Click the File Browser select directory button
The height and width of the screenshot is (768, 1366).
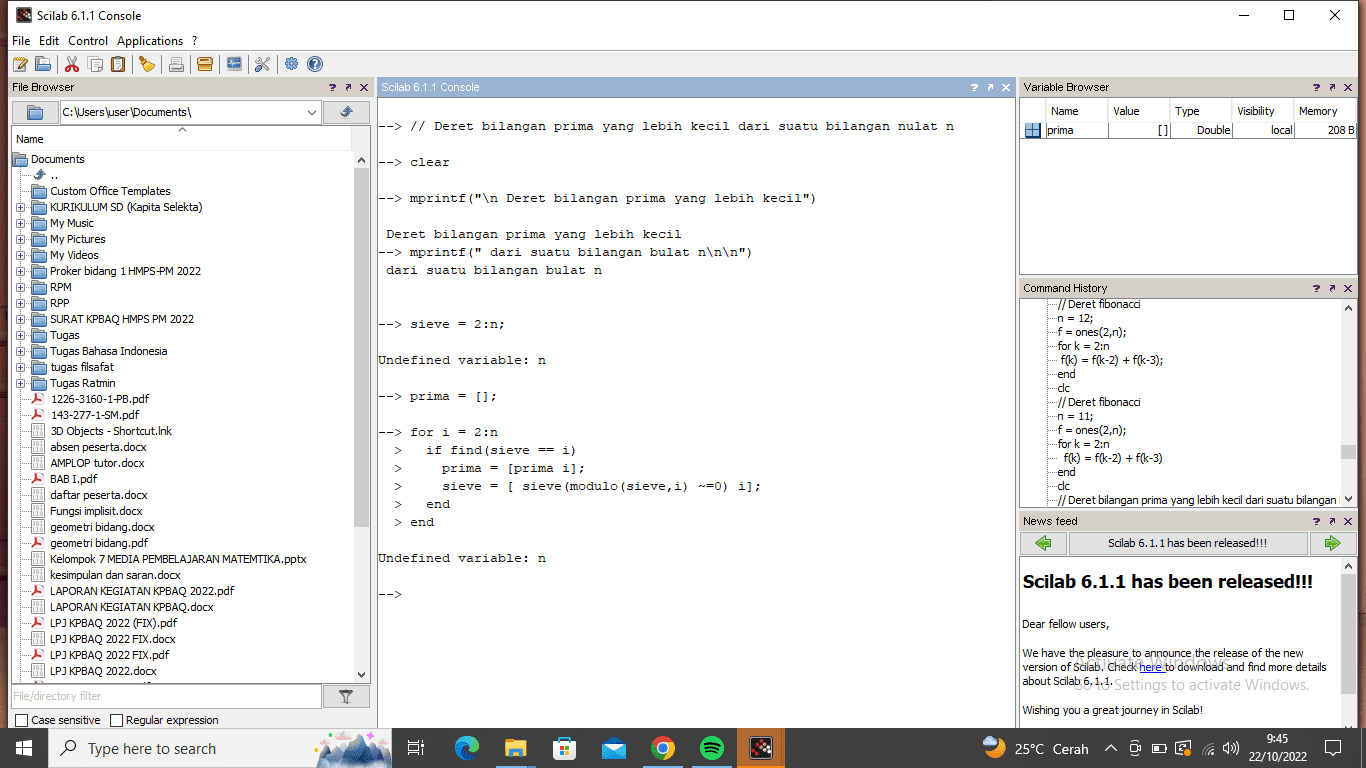[x=35, y=112]
